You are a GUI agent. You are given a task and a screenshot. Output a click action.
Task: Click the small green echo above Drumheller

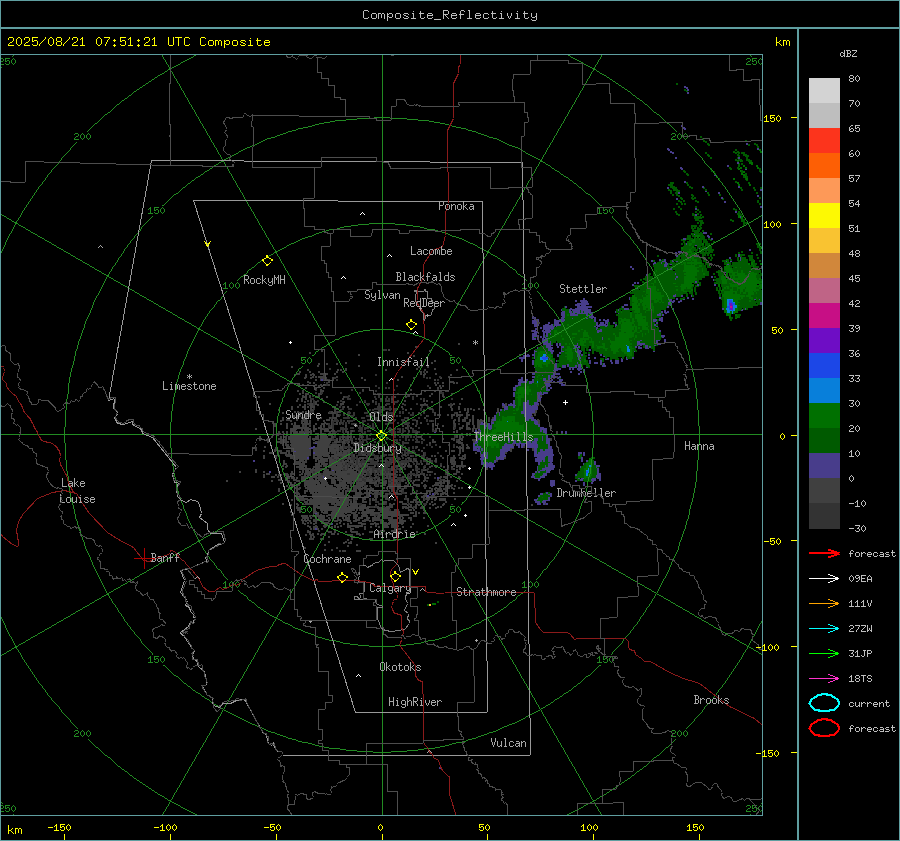pyautogui.click(x=588, y=470)
